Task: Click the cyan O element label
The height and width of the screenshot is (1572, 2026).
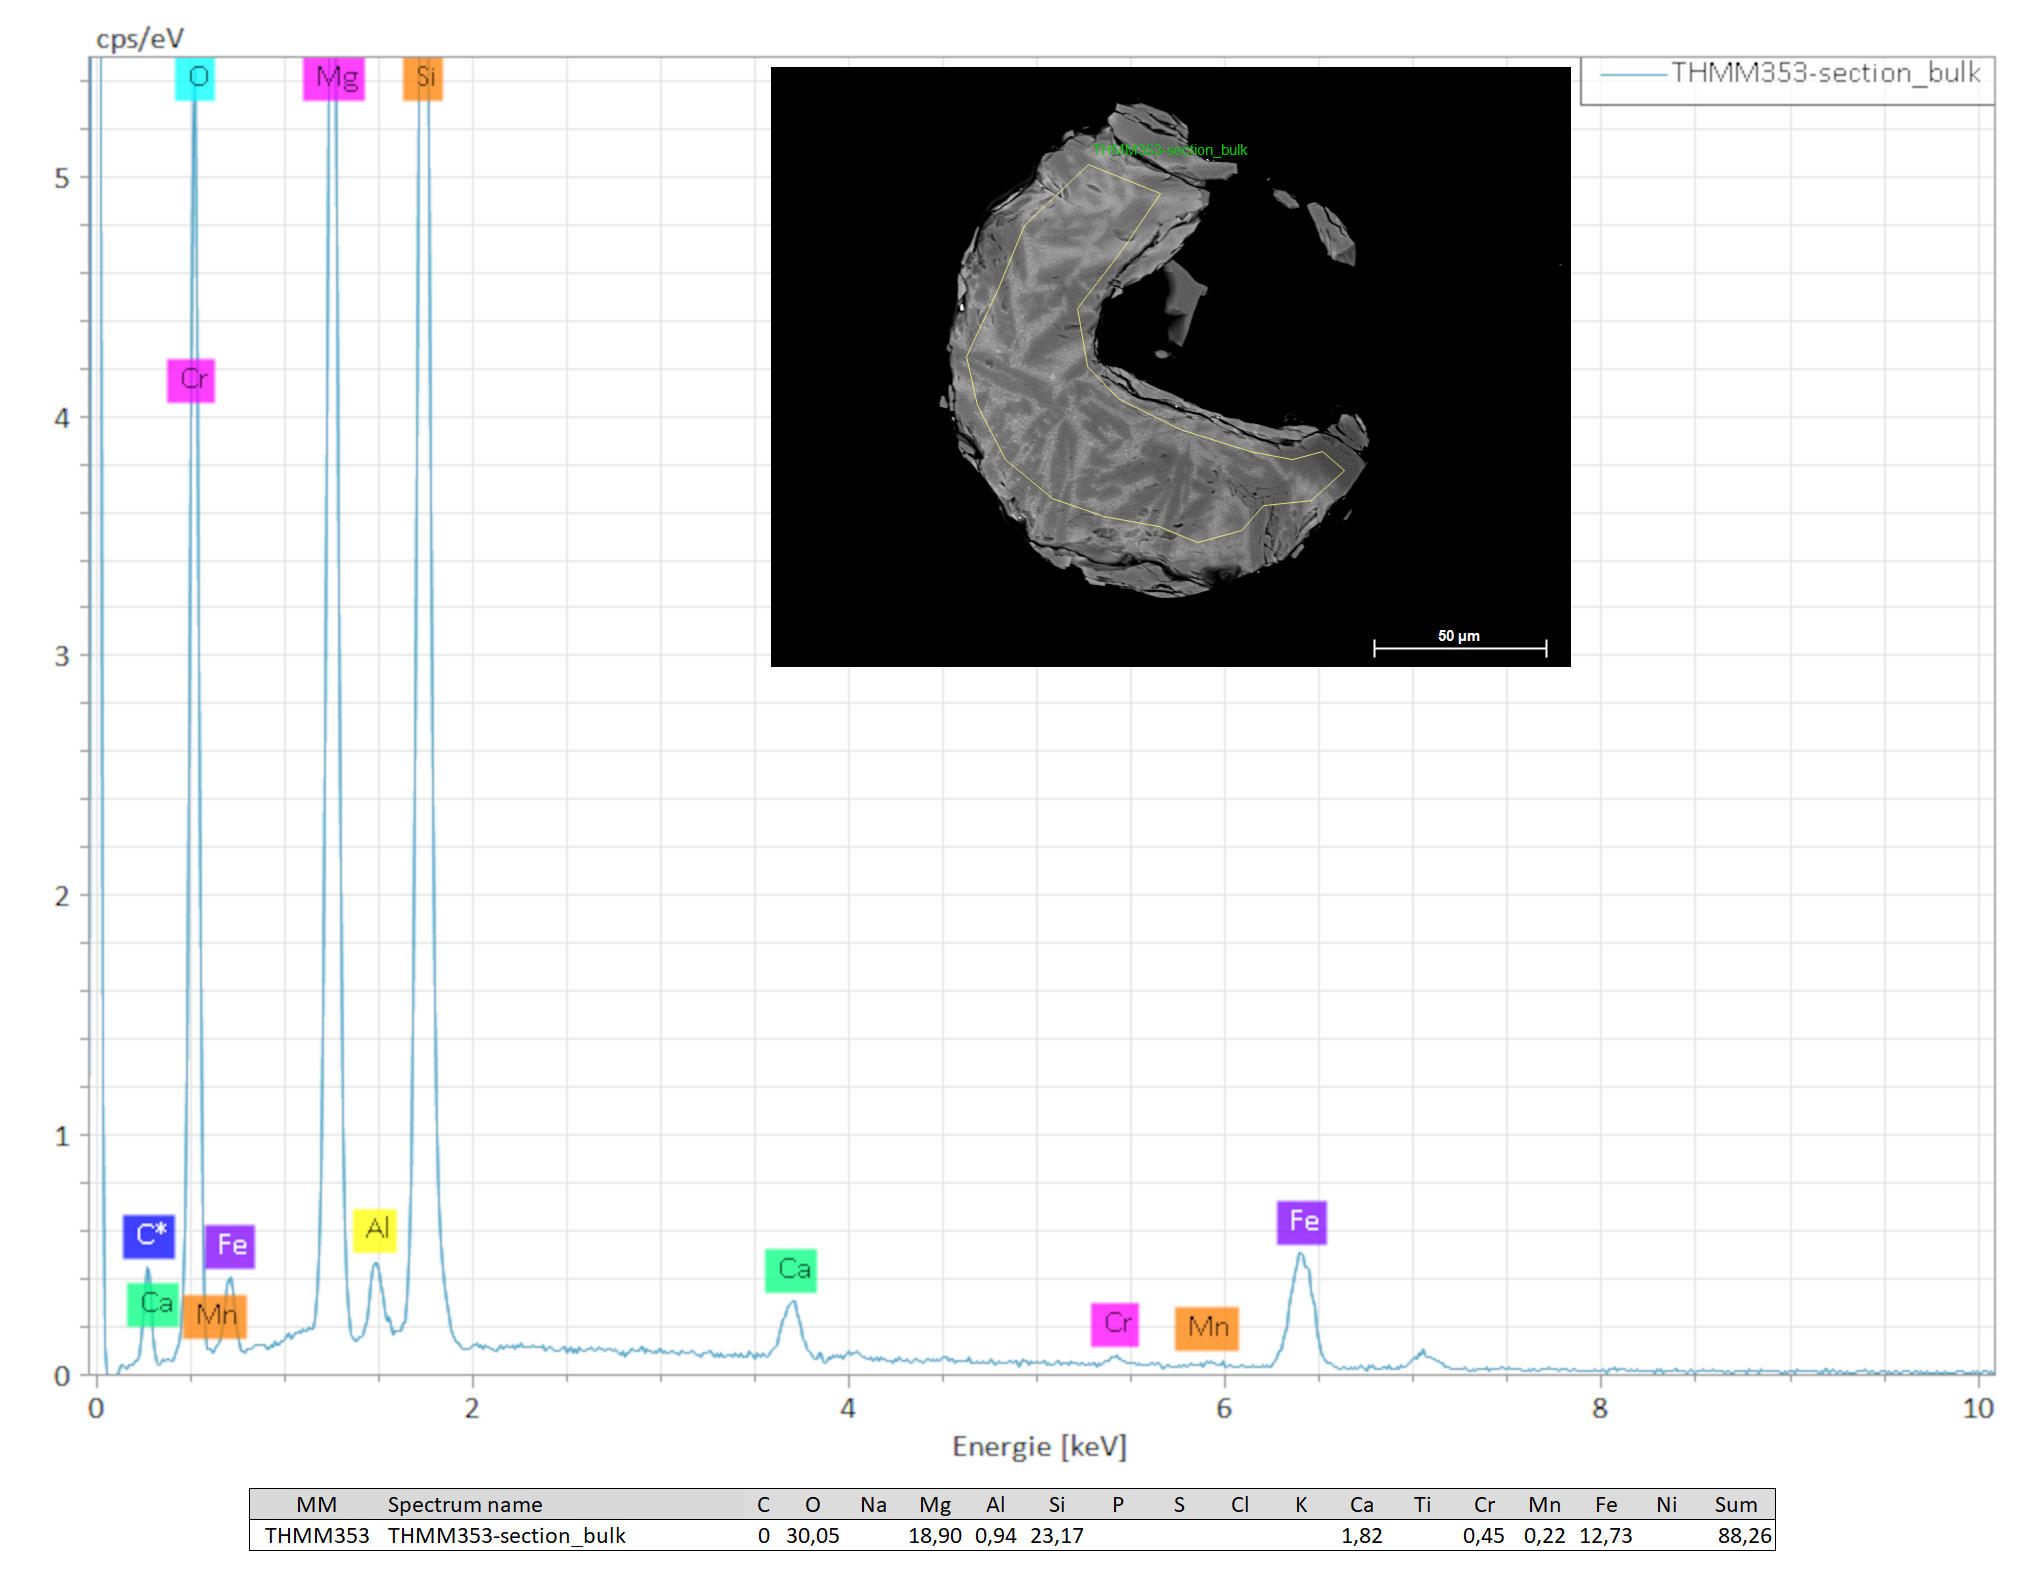Action: [195, 78]
